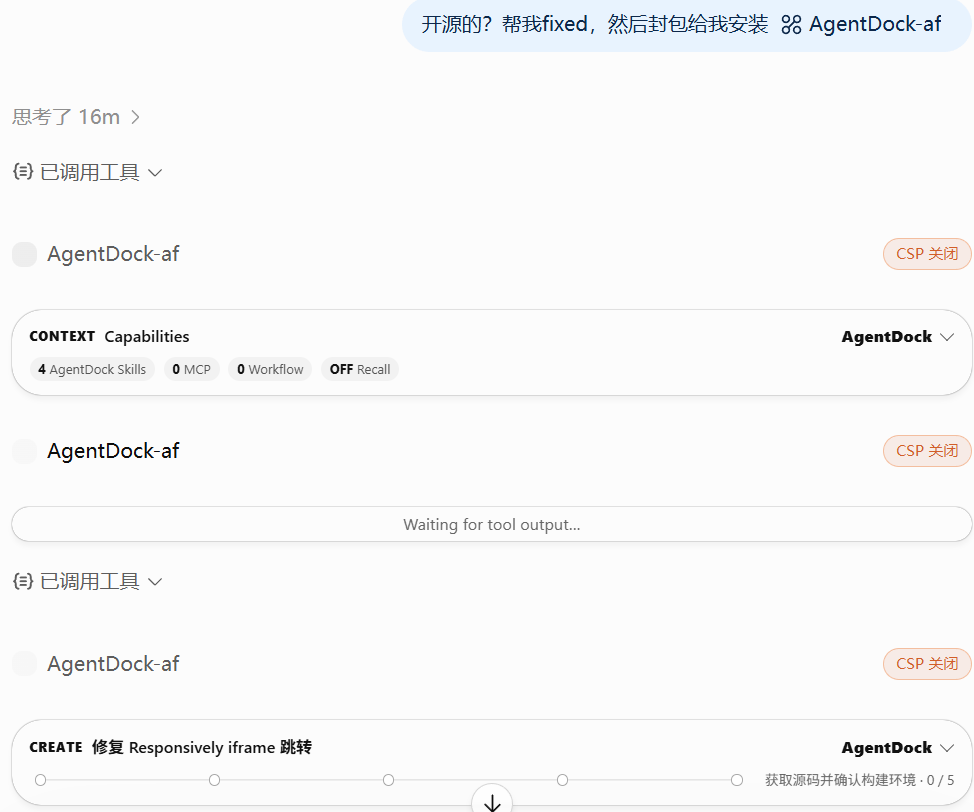Expand the 思考了 16m thinking section
Viewport: 974px width, 812px height.
[x=76, y=117]
